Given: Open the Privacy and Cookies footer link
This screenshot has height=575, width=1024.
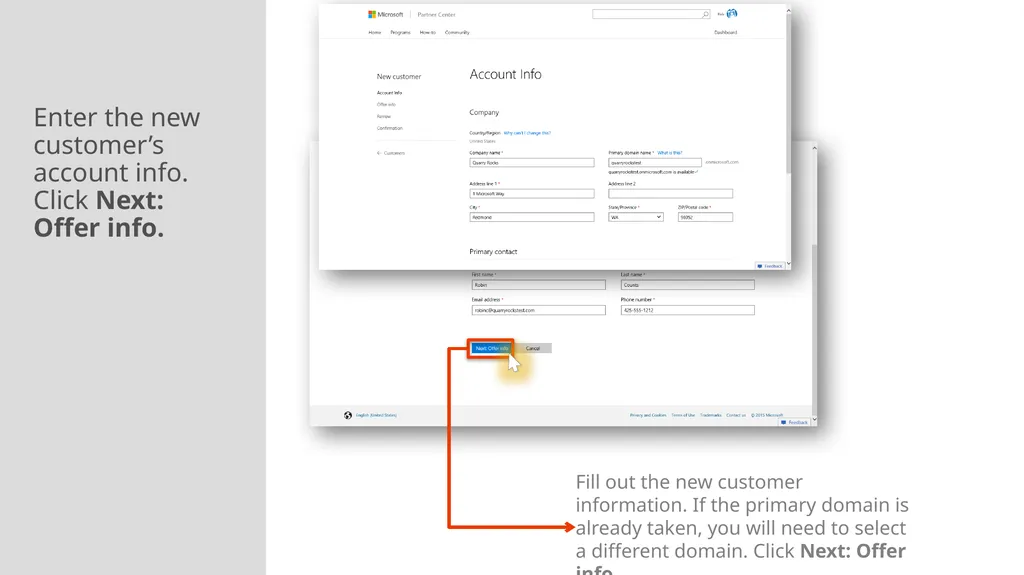Looking at the screenshot, I should coord(648,416).
